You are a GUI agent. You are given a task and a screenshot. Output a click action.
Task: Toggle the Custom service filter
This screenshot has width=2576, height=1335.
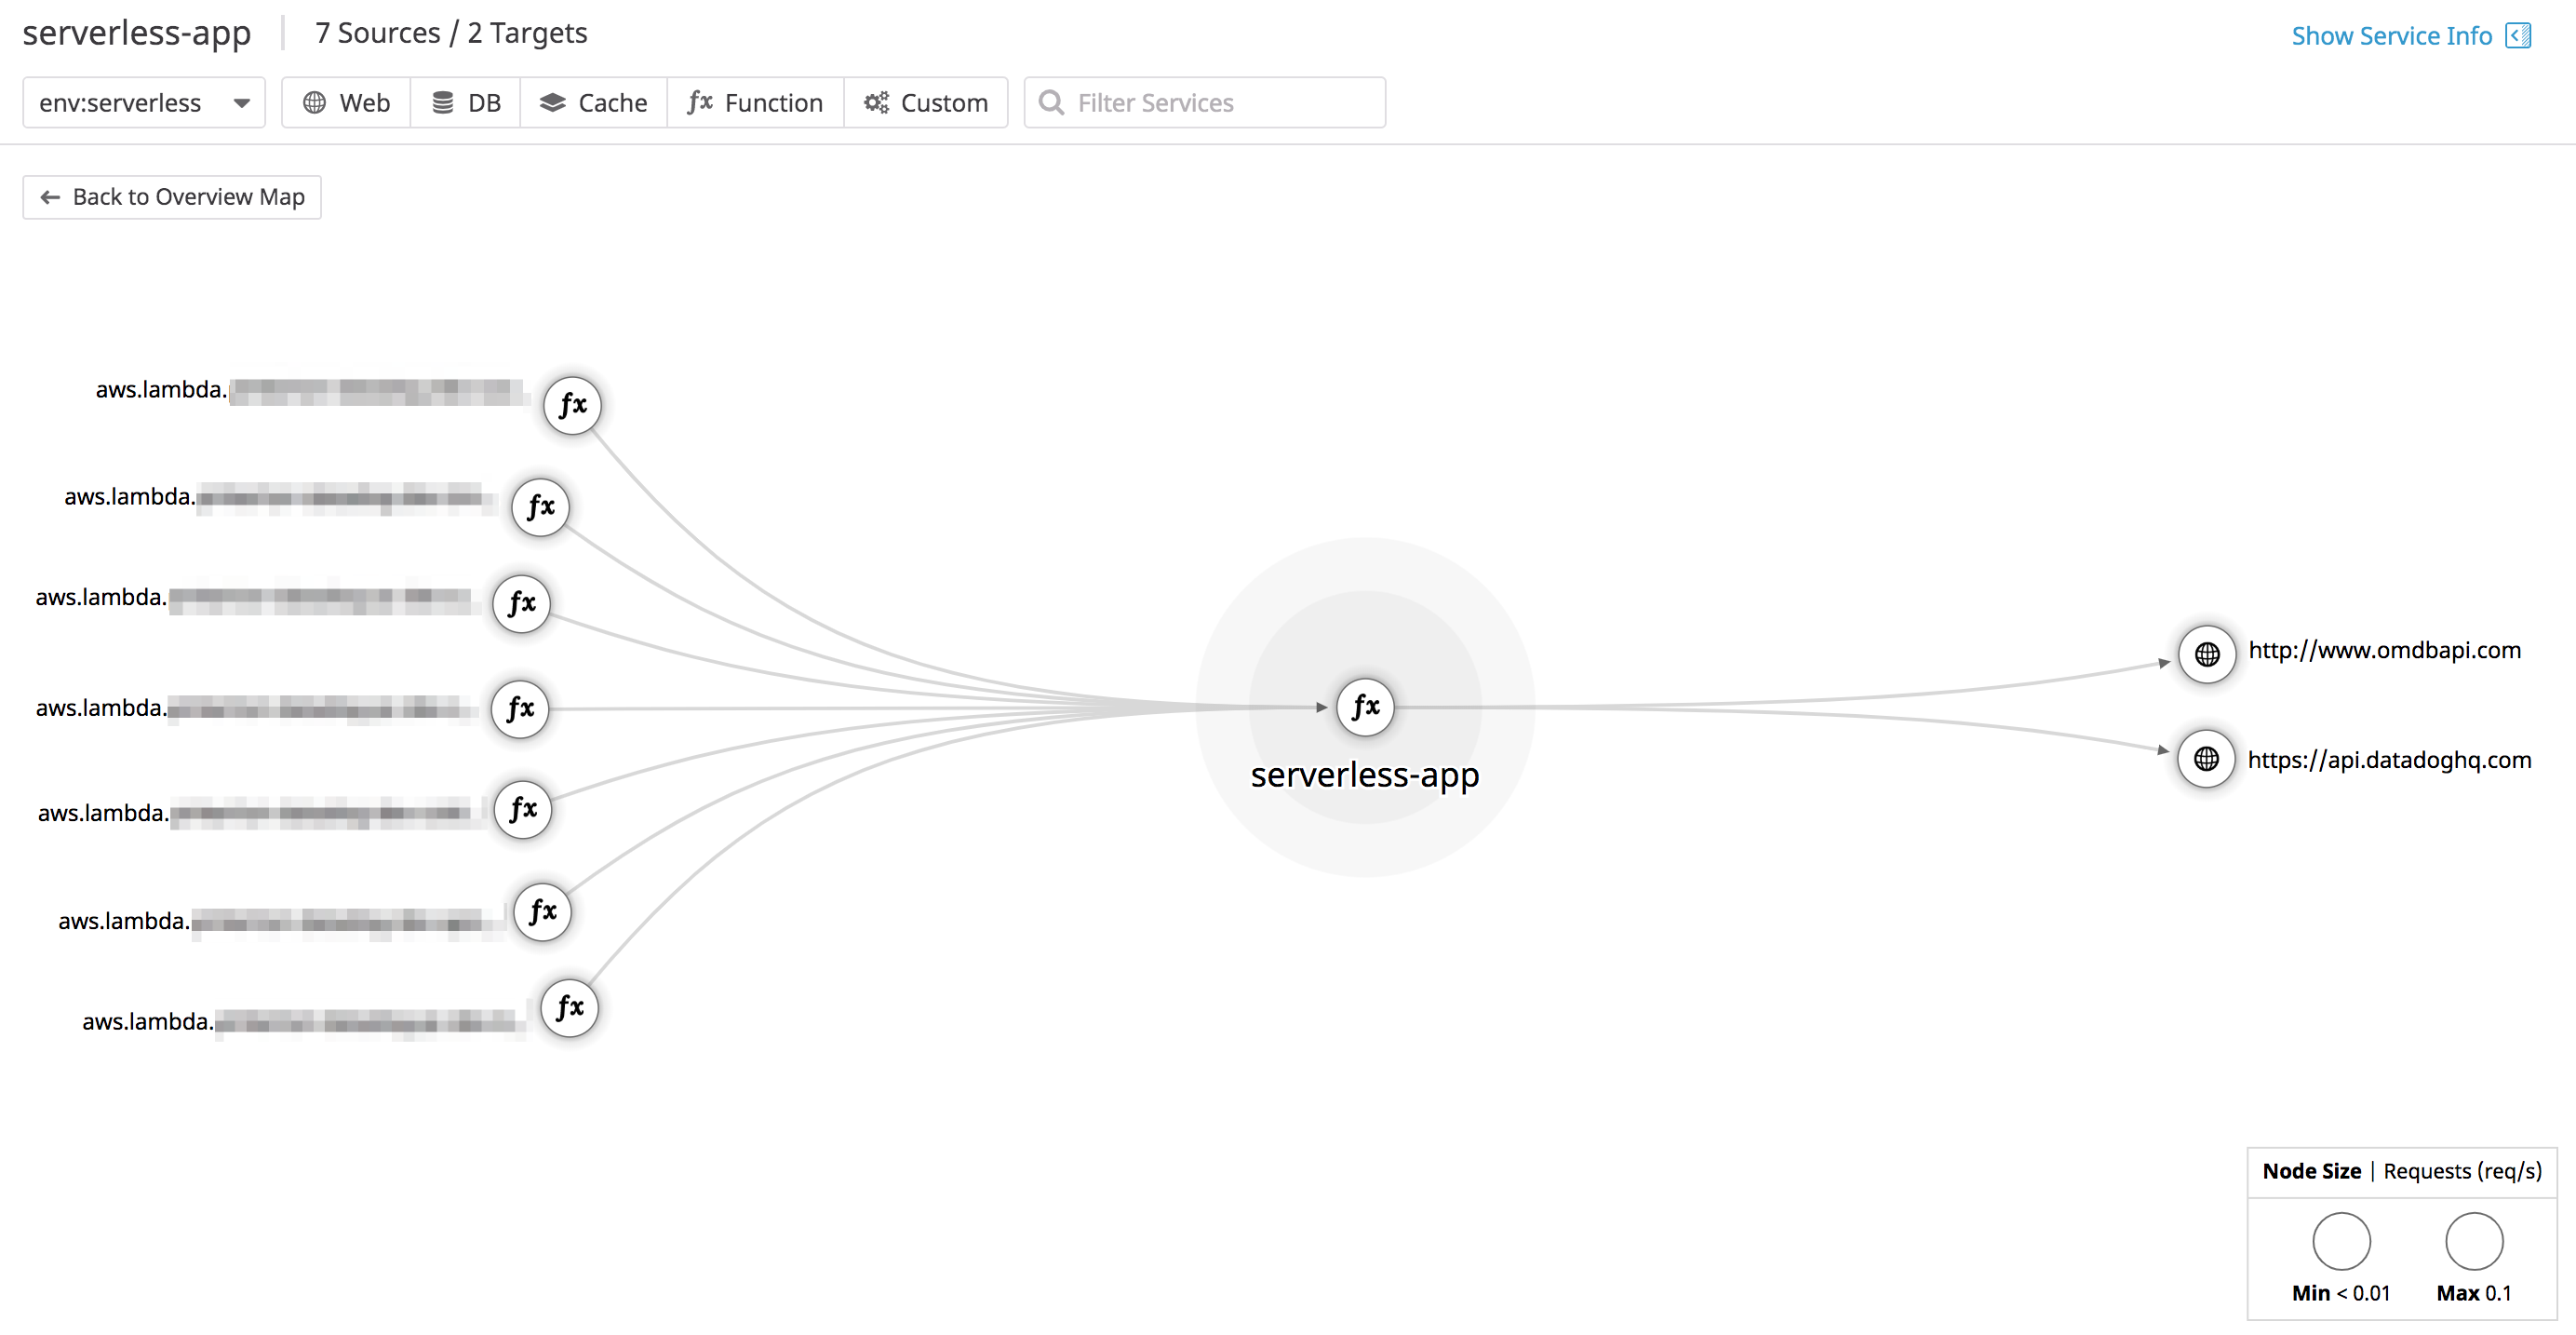tap(926, 101)
